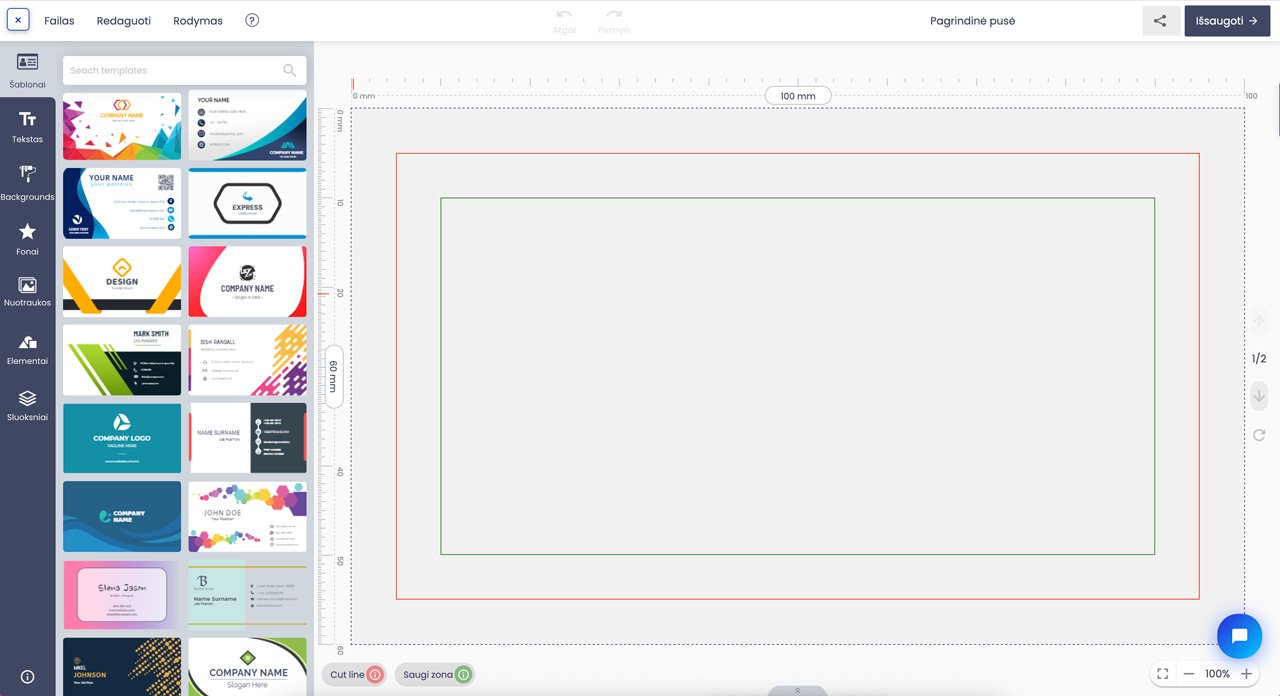Open the Elementai shapes panel
This screenshot has width=1280, height=696.
click(28, 349)
